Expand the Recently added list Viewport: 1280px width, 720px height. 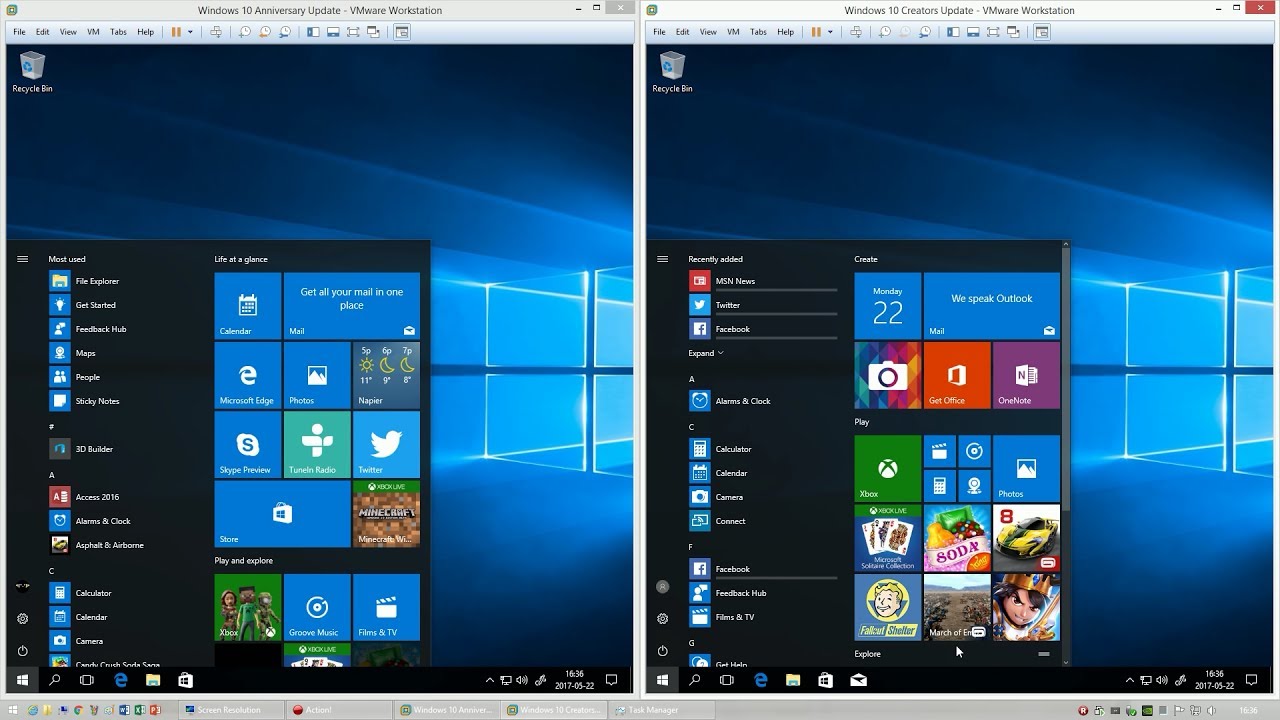point(705,353)
